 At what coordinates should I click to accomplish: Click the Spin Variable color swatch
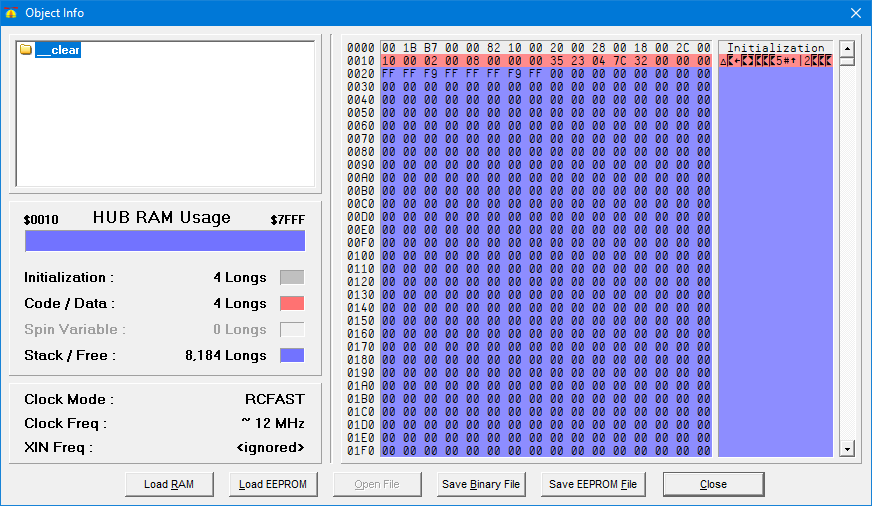click(x=292, y=330)
